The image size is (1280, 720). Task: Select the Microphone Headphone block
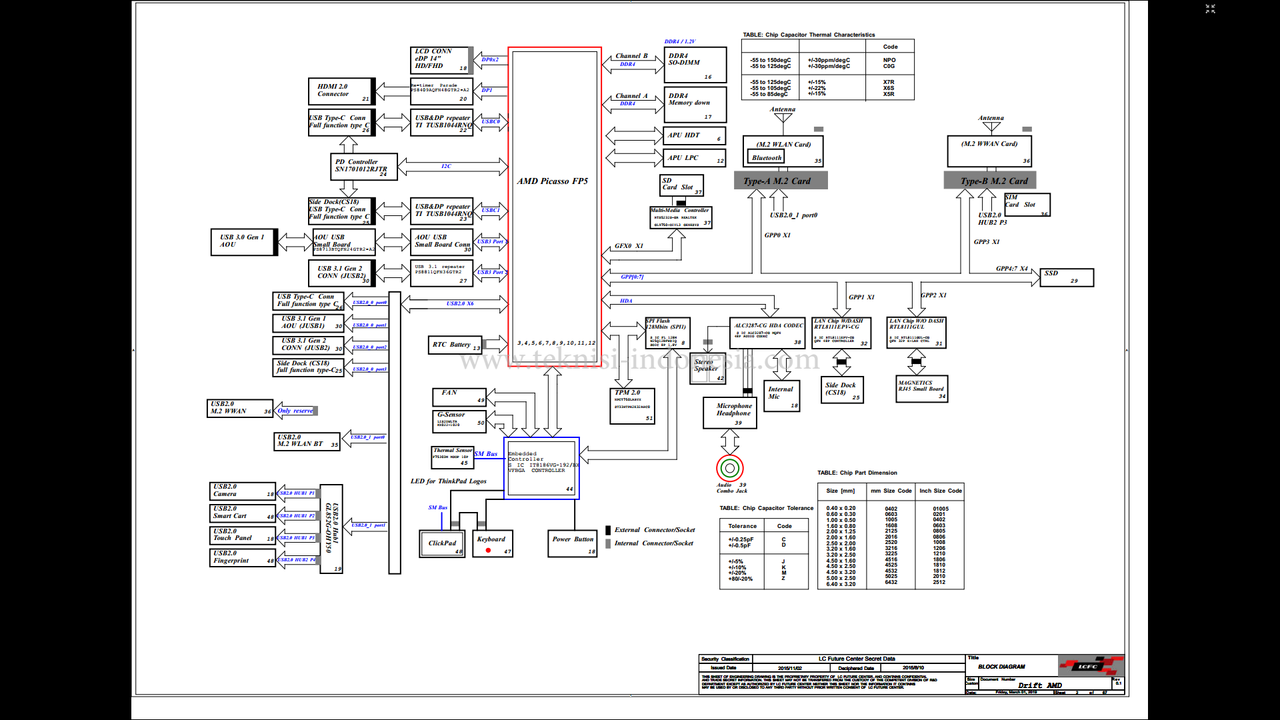click(729, 413)
